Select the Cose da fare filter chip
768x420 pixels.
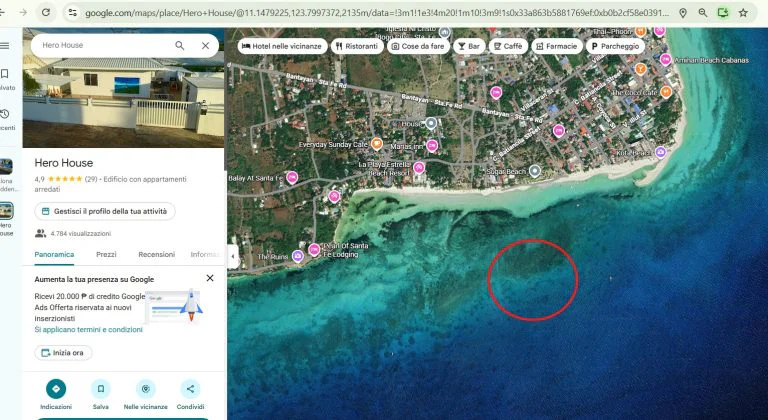point(418,46)
